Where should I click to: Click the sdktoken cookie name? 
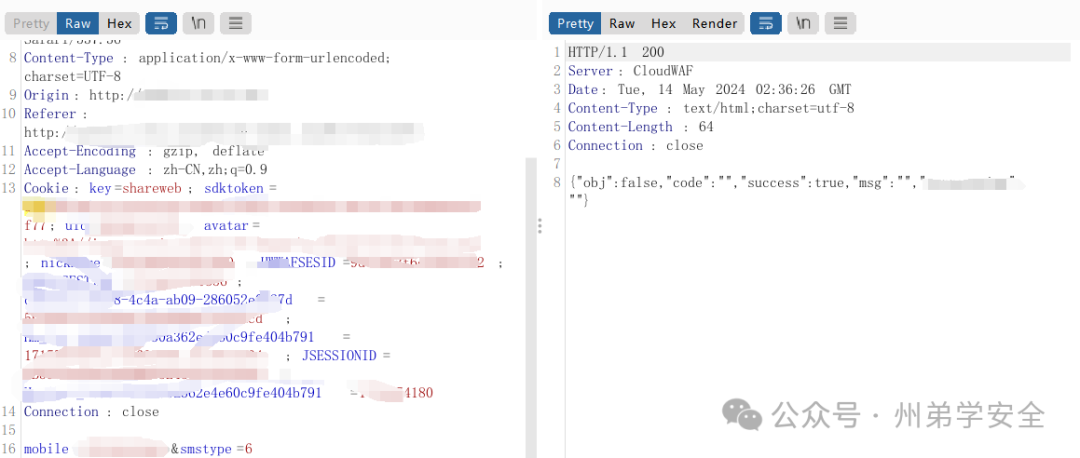(234, 188)
